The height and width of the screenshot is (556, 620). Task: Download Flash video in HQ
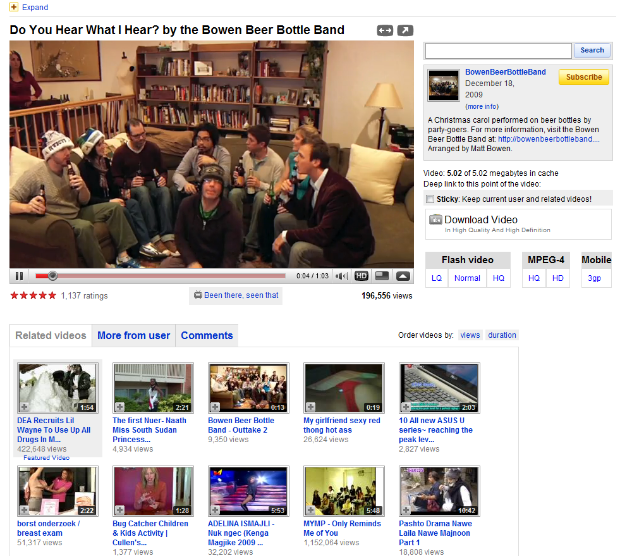pyautogui.click(x=498, y=278)
